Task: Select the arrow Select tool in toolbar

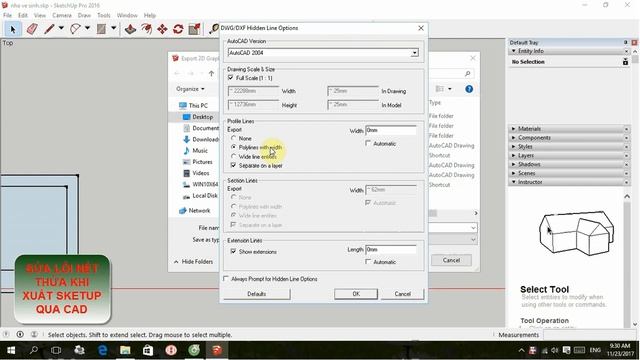Action: (13, 29)
